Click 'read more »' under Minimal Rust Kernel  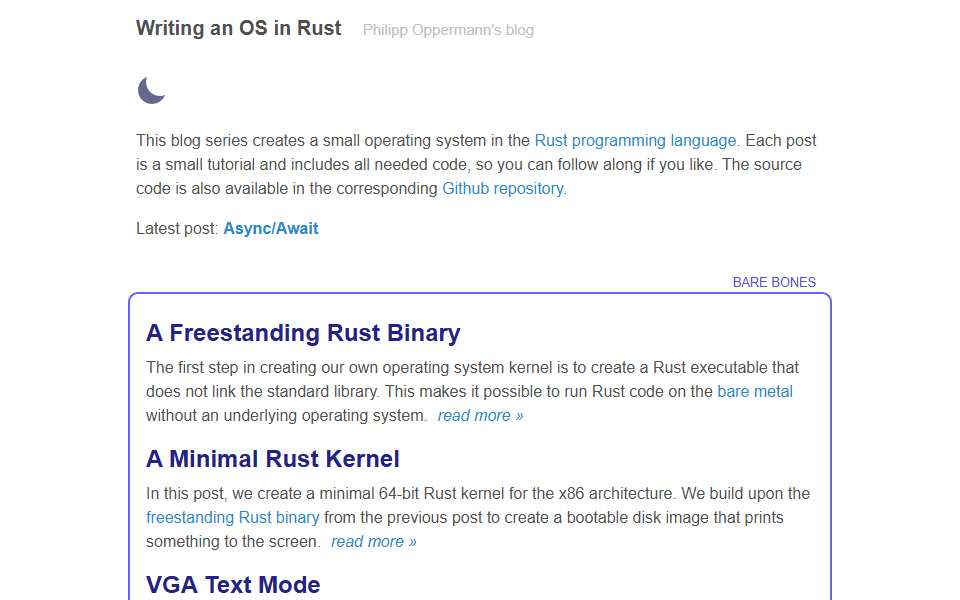(374, 542)
